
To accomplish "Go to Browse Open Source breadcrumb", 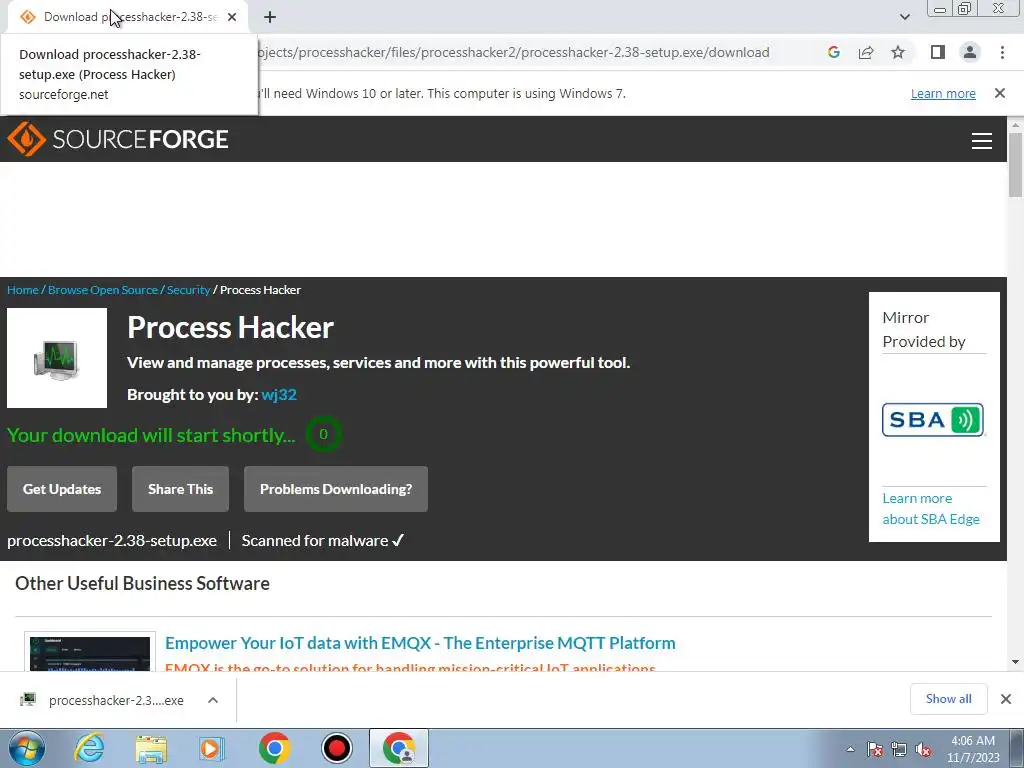I will click(x=103, y=290).
